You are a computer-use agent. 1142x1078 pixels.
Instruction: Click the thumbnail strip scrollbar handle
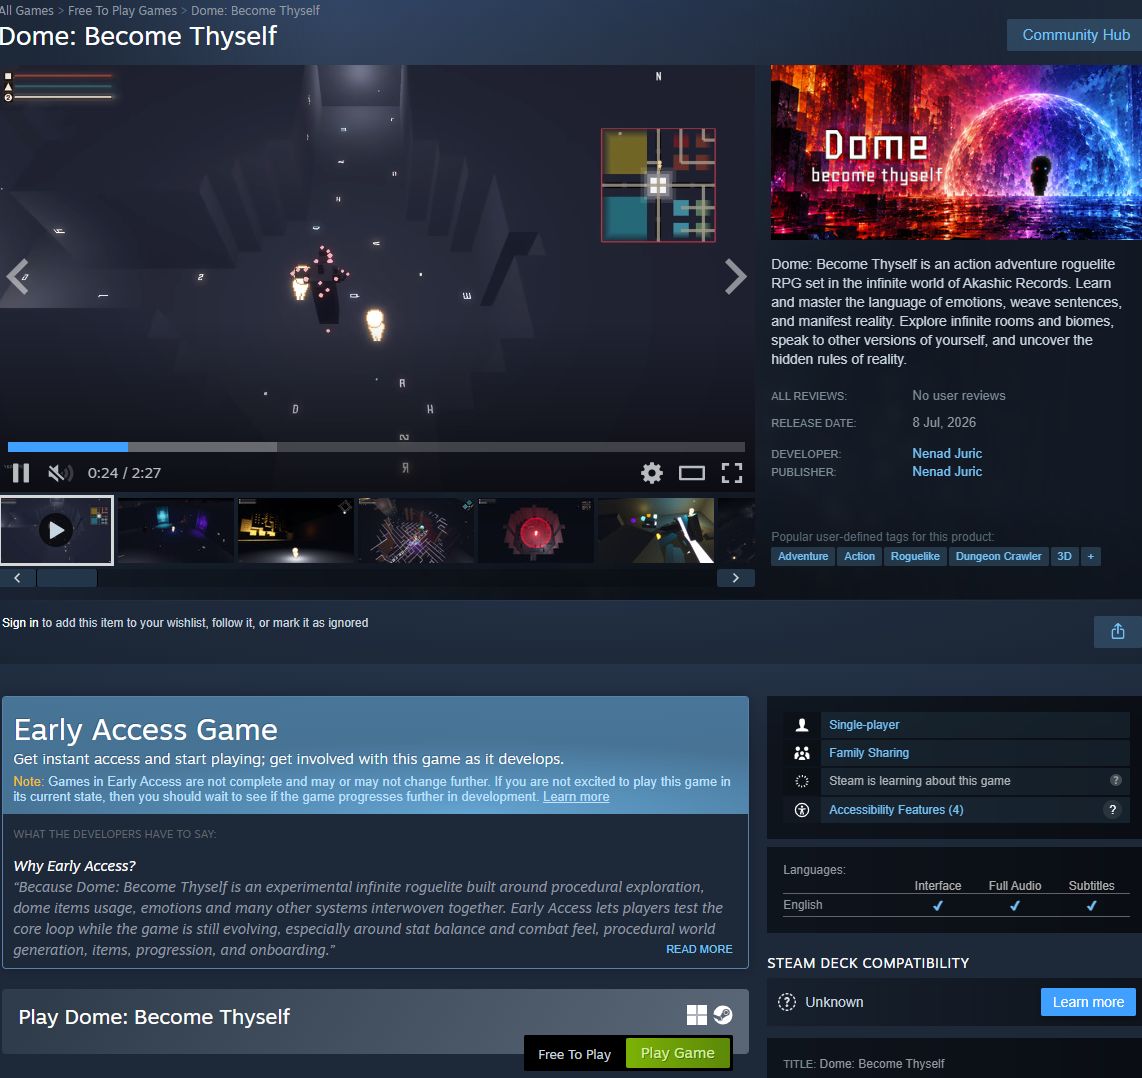pos(67,578)
